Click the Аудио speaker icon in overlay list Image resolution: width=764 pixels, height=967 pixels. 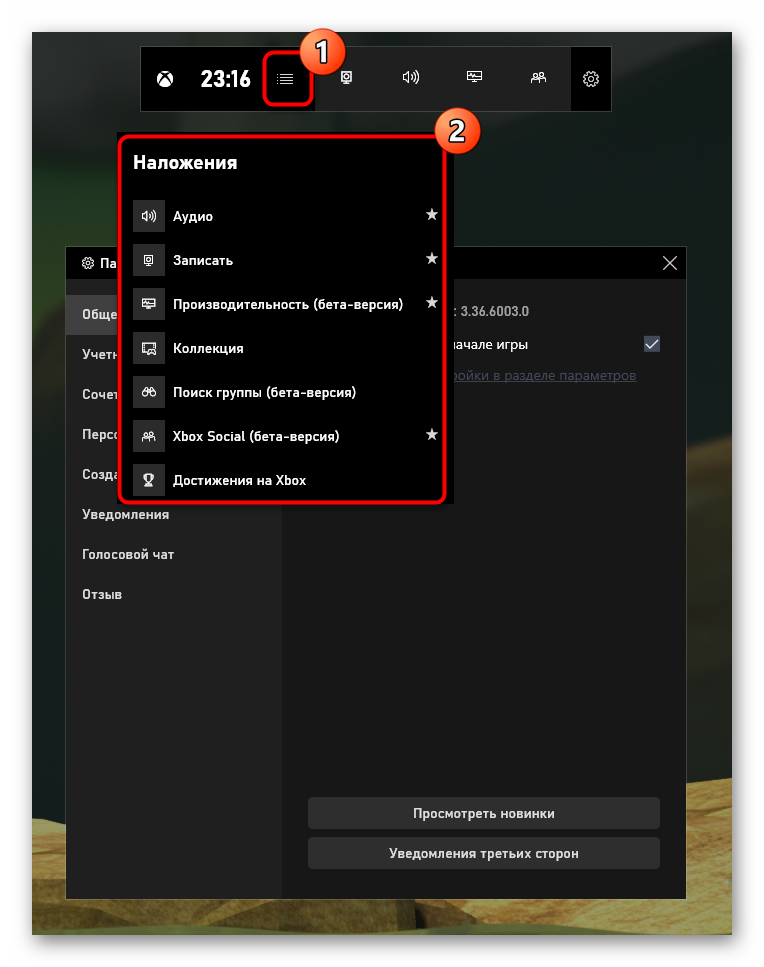149,216
